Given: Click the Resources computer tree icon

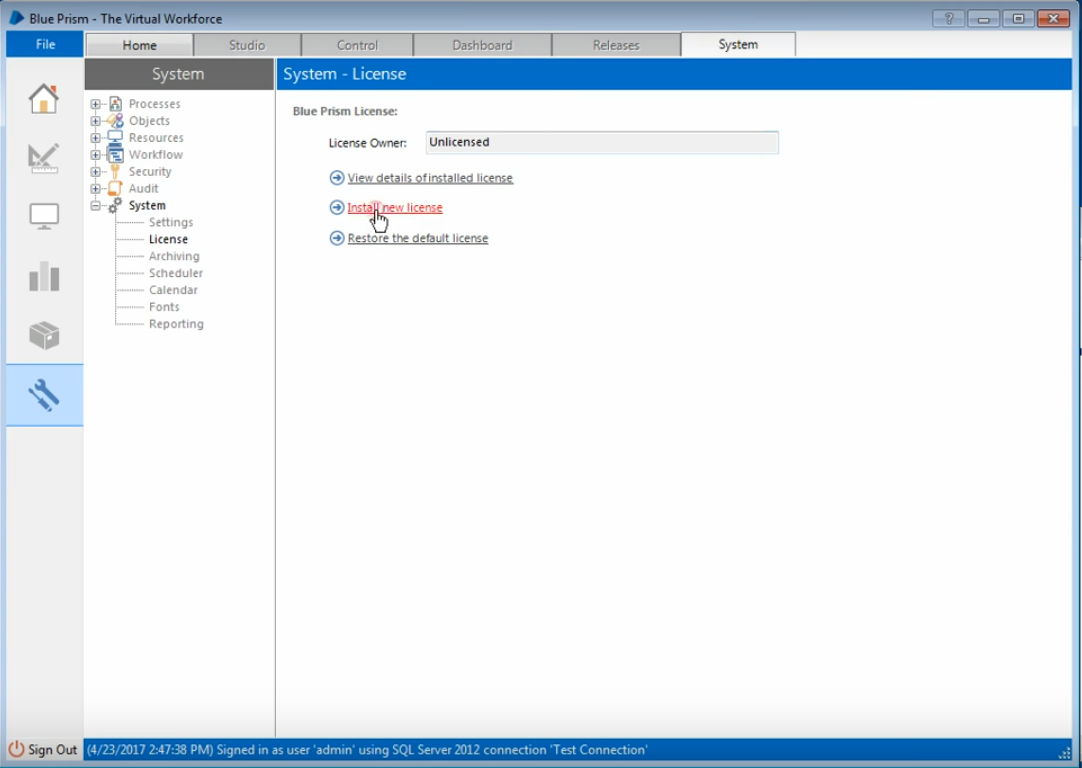Looking at the screenshot, I should pyautogui.click(x=115, y=137).
